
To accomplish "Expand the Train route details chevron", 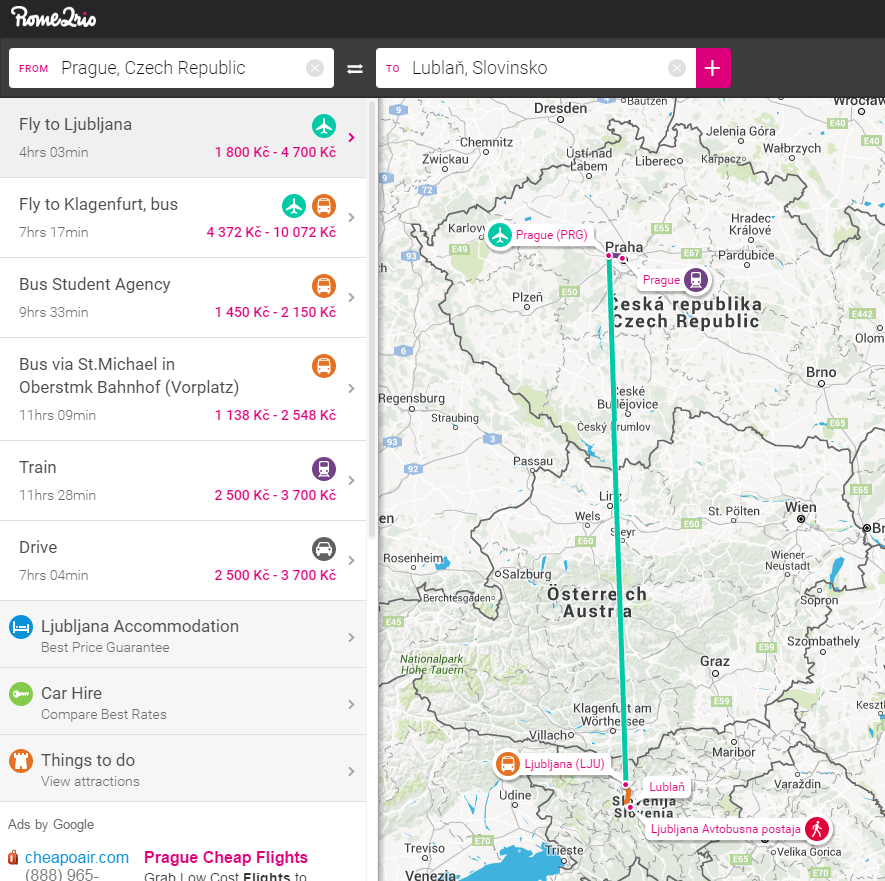I will tap(351, 480).
